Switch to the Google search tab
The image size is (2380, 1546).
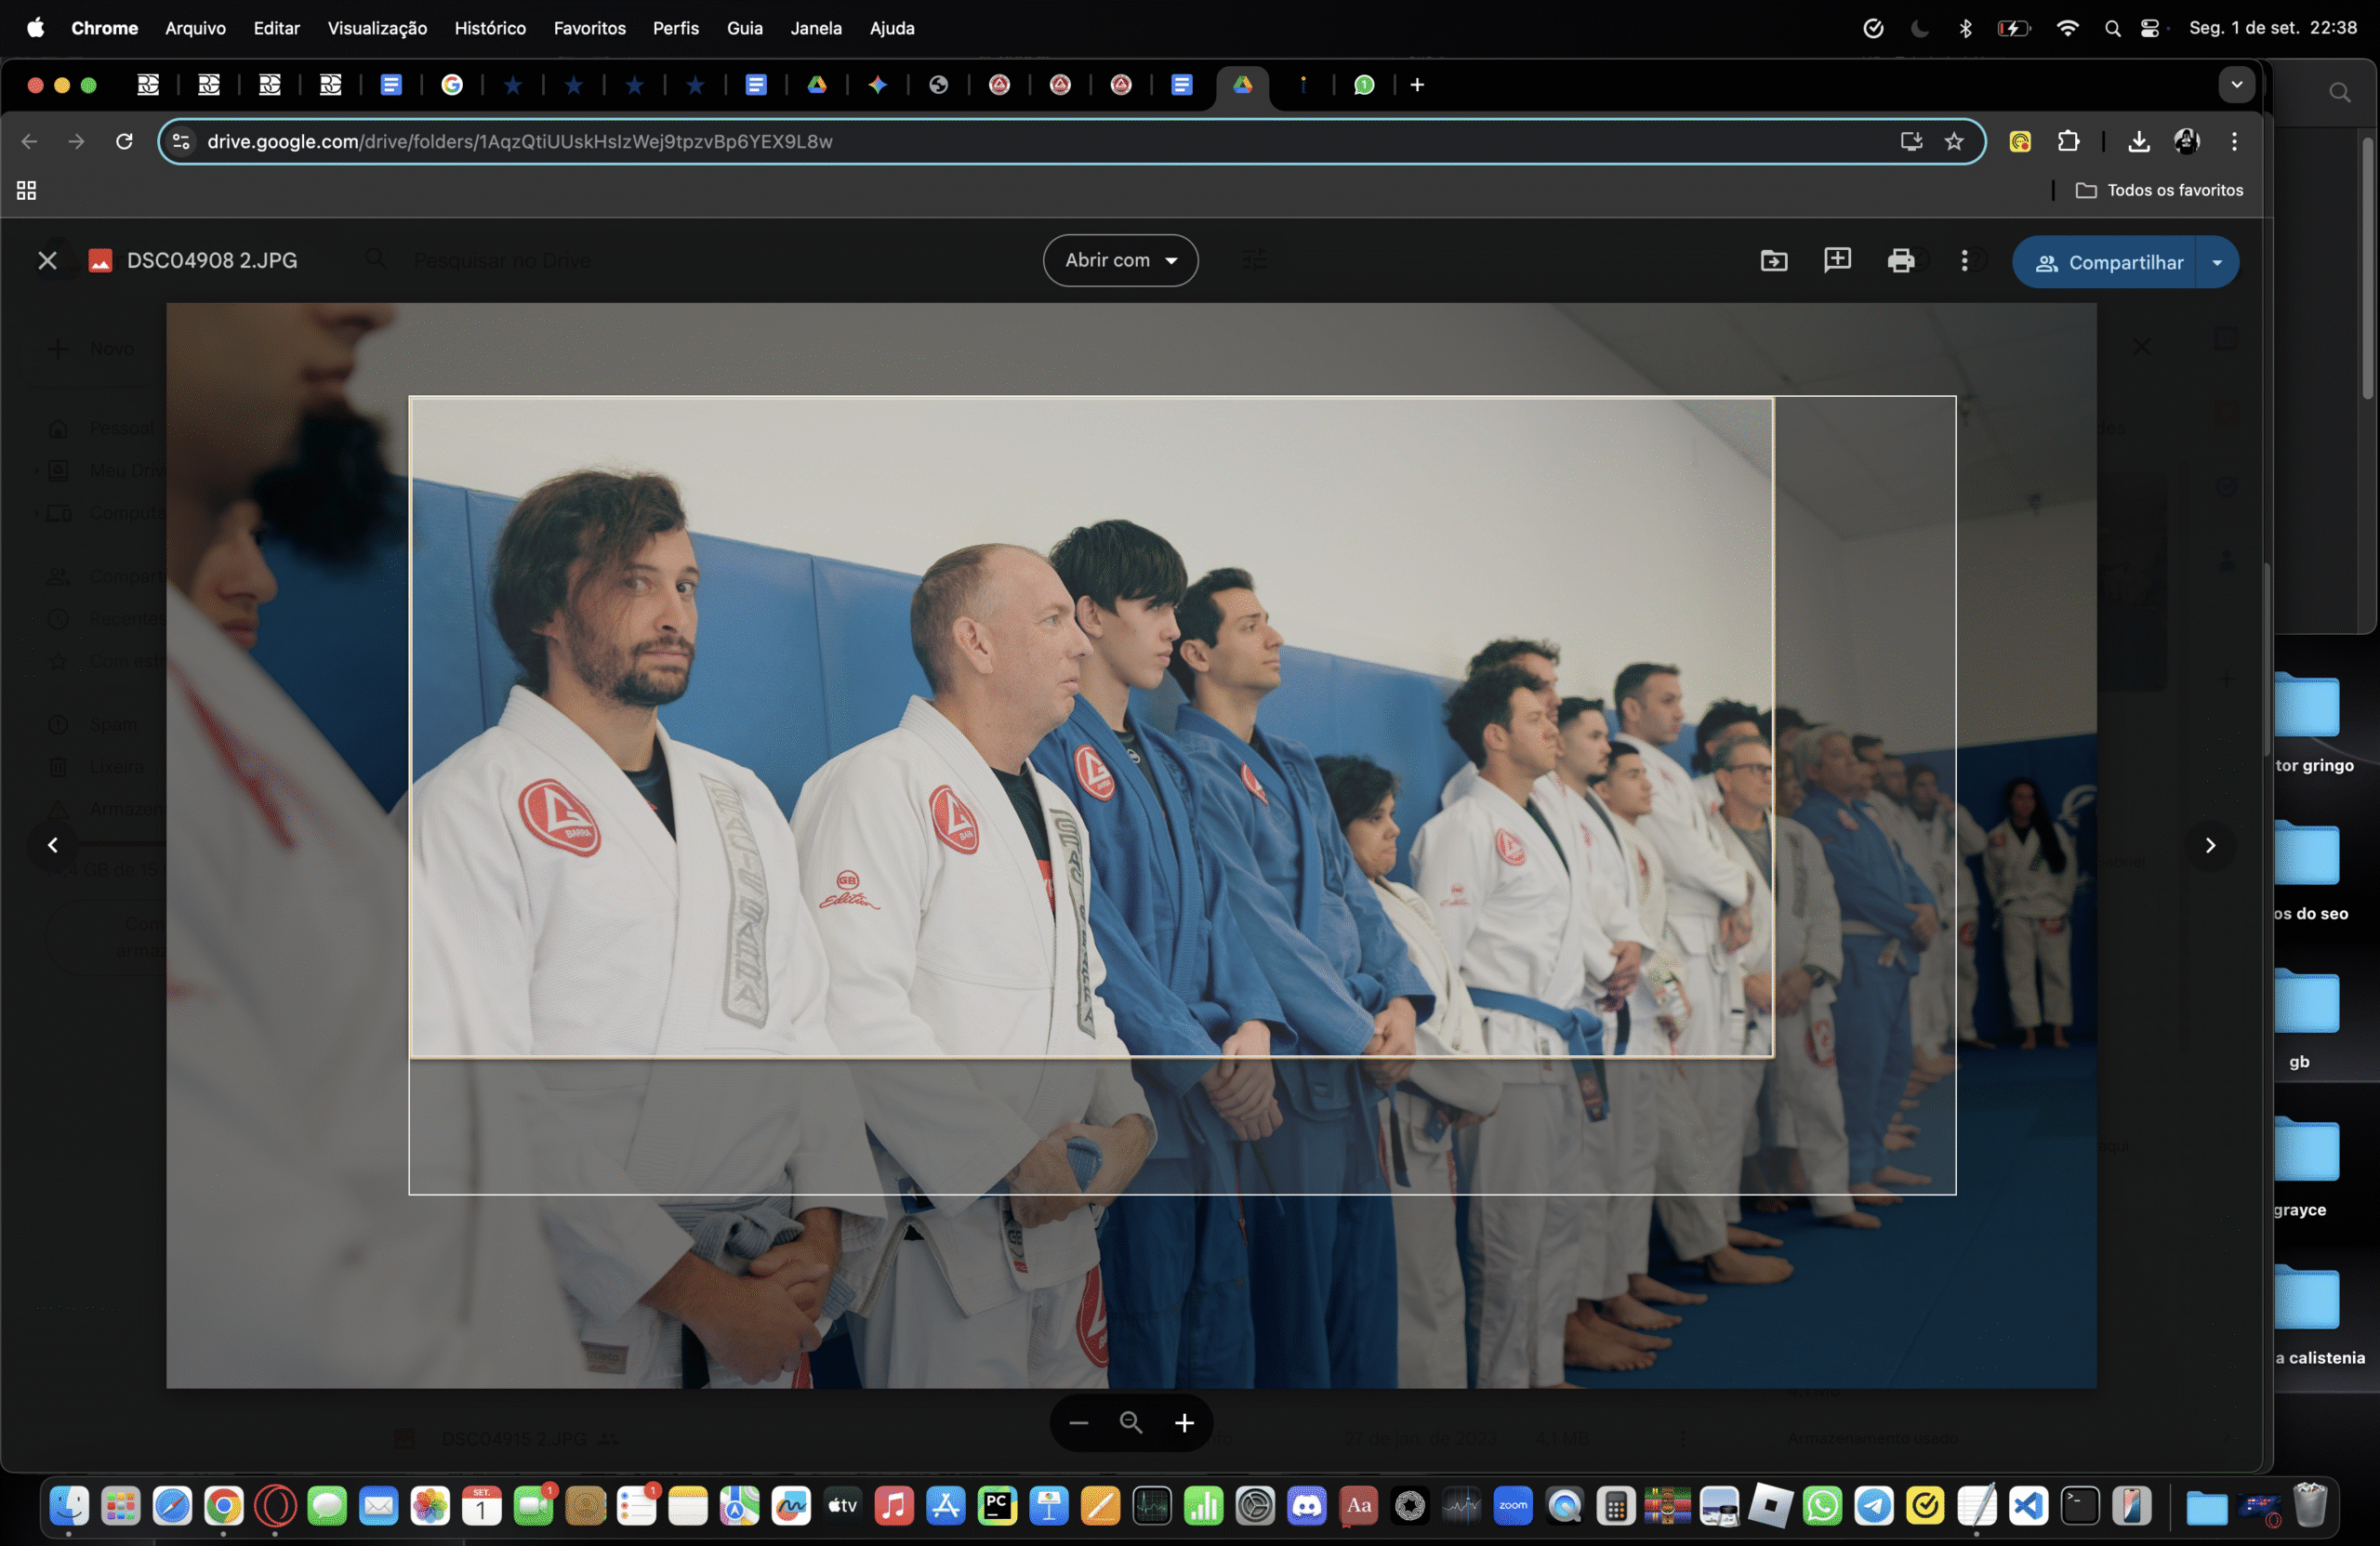pos(452,85)
